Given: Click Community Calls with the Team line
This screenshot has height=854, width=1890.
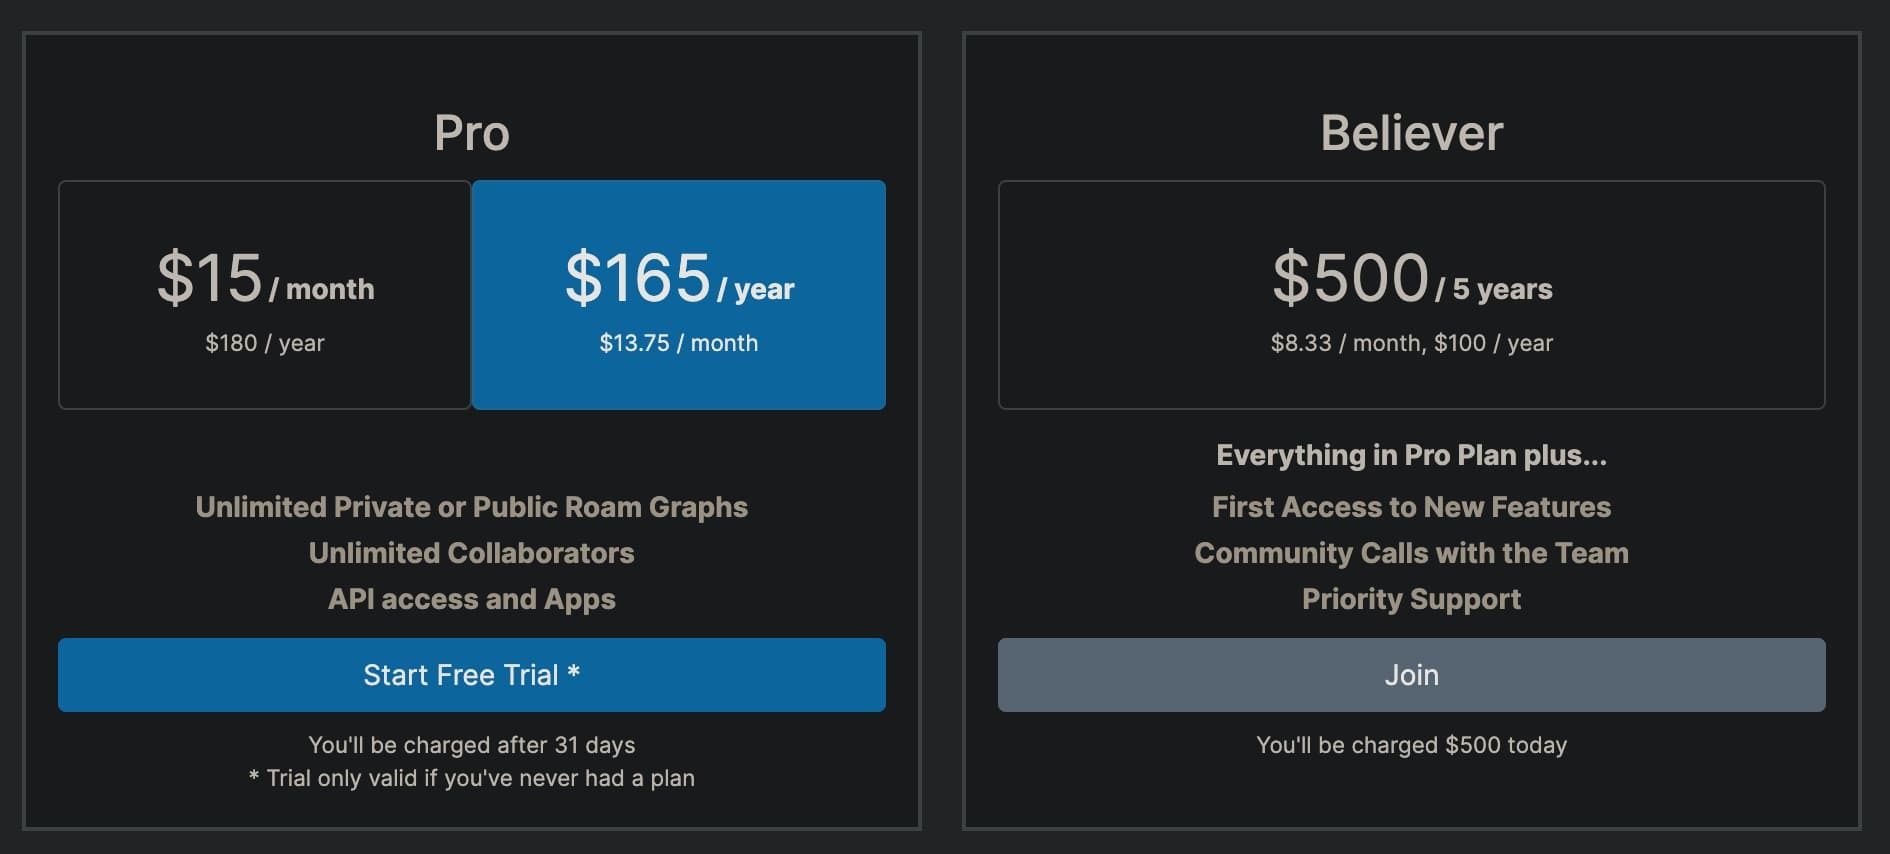Looking at the screenshot, I should [1411, 553].
